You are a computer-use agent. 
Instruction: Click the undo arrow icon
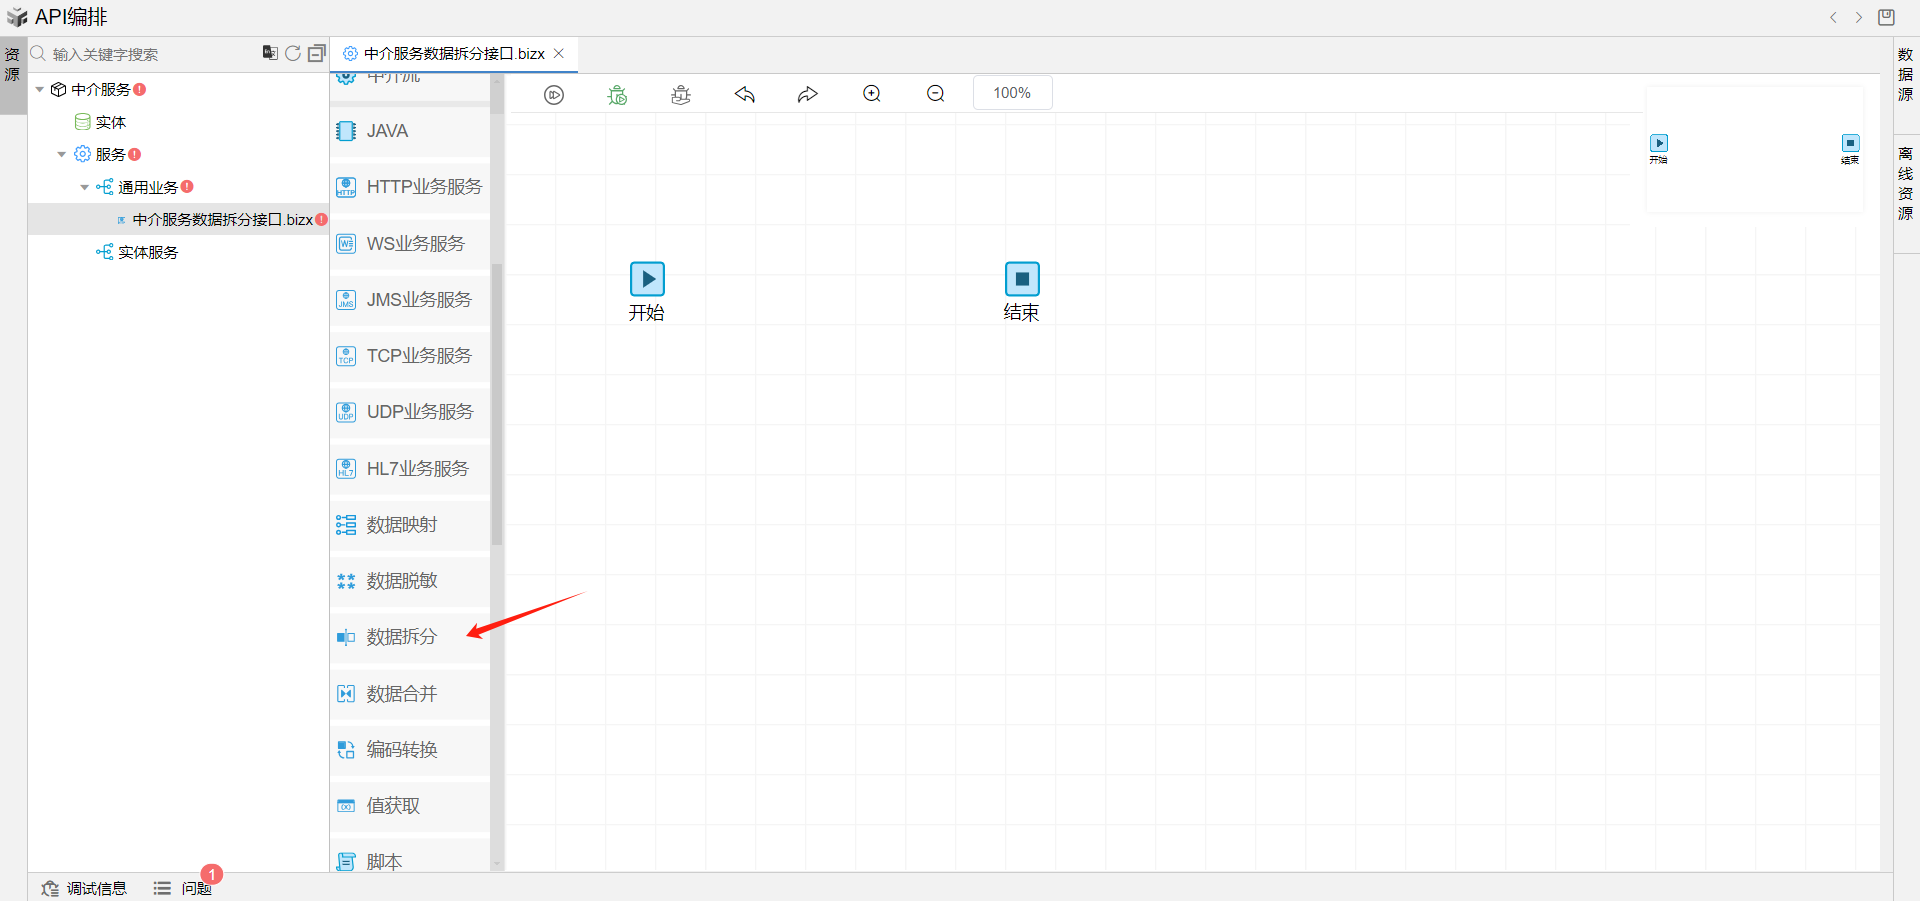745,94
